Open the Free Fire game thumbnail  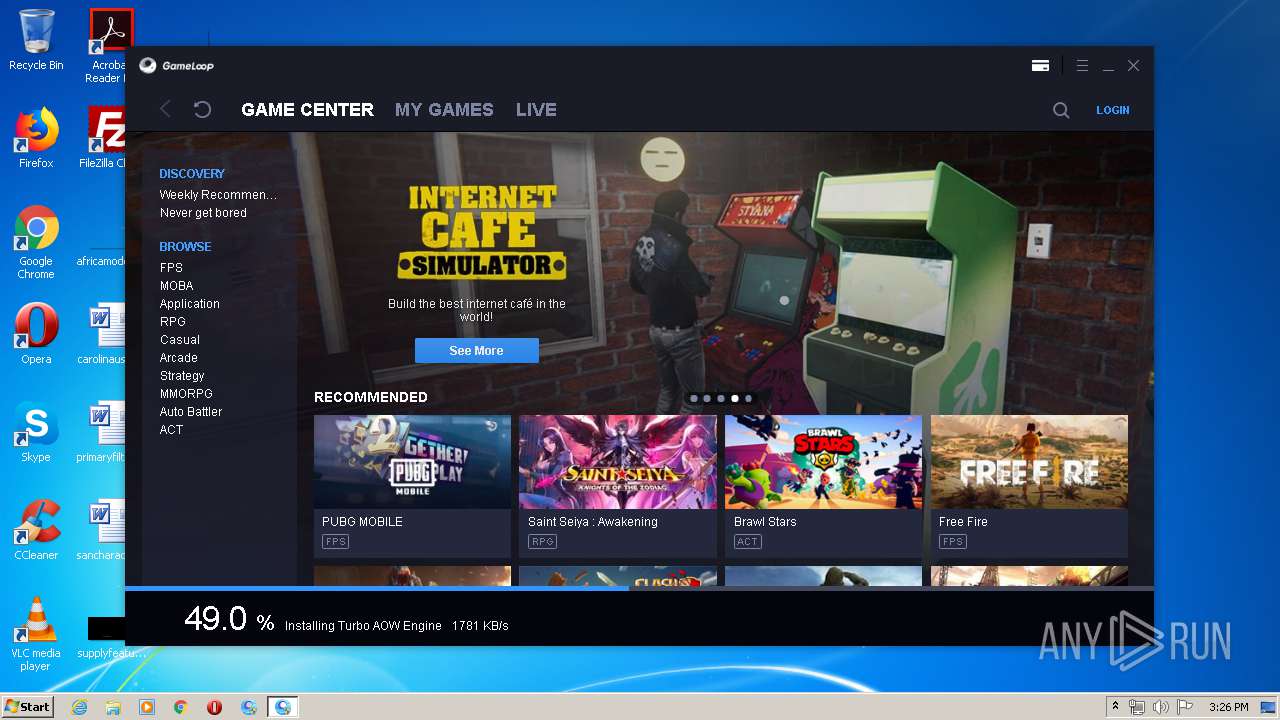pos(1029,462)
